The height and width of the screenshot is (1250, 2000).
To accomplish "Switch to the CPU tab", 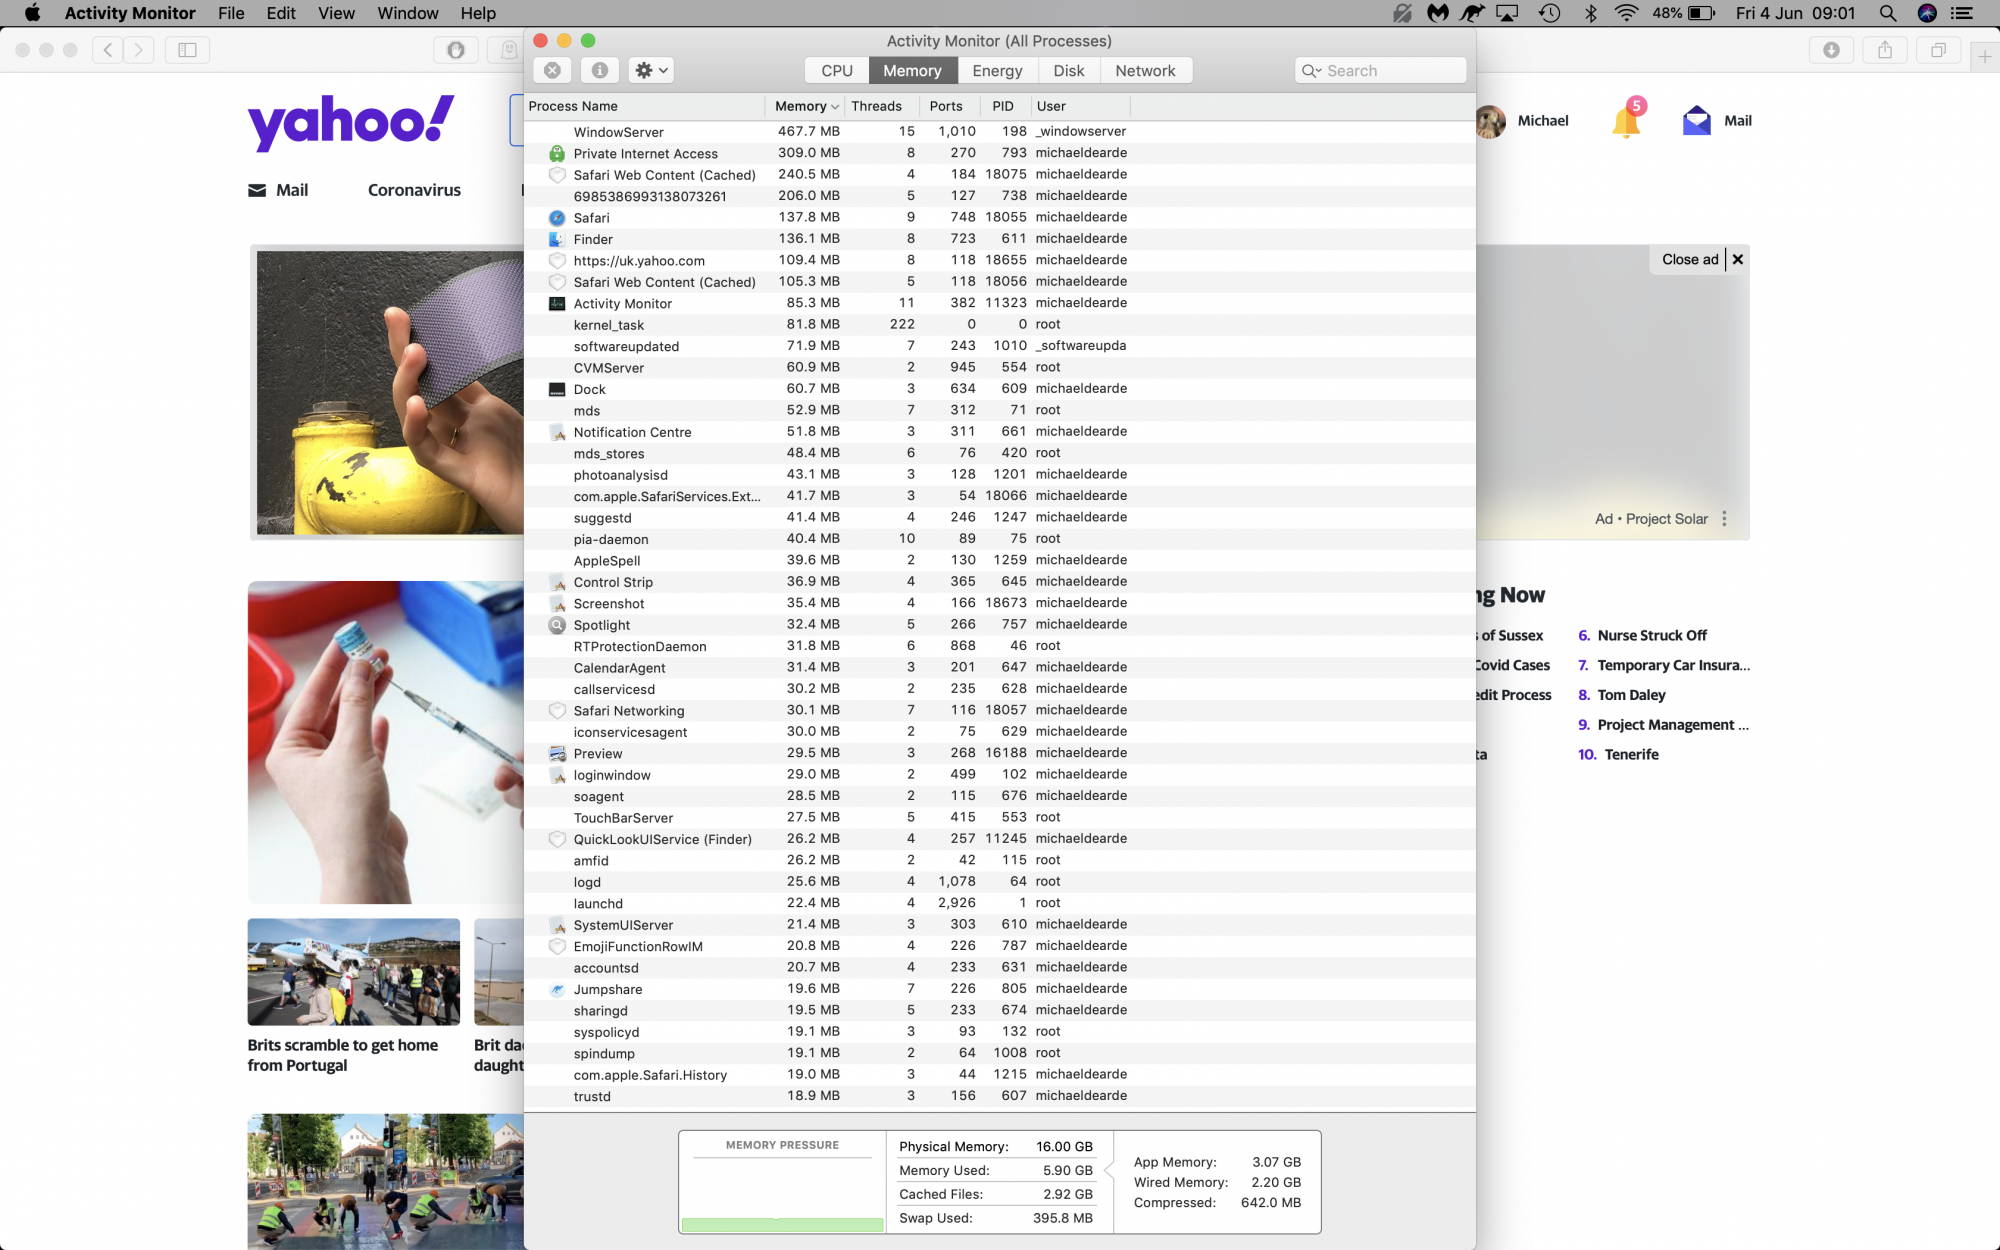I will point(837,70).
